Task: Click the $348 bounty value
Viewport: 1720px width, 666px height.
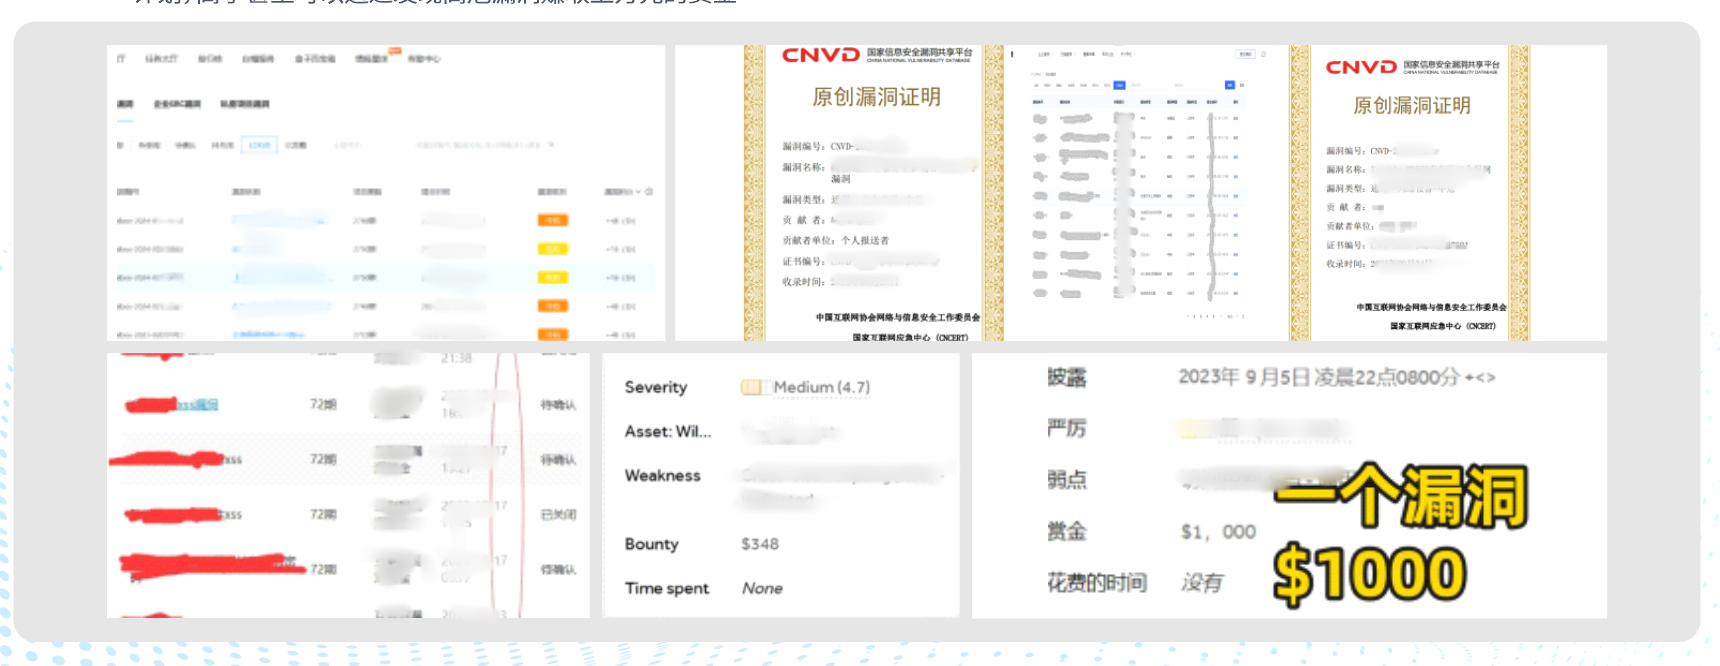Action: (x=760, y=544)
